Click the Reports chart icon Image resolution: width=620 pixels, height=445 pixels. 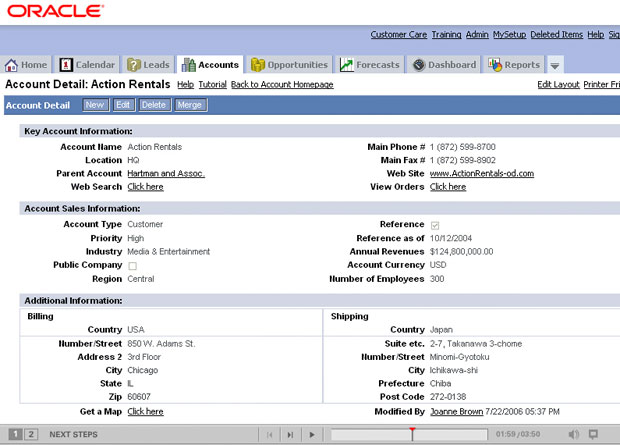pyautogui.click(x=495, y=65)
